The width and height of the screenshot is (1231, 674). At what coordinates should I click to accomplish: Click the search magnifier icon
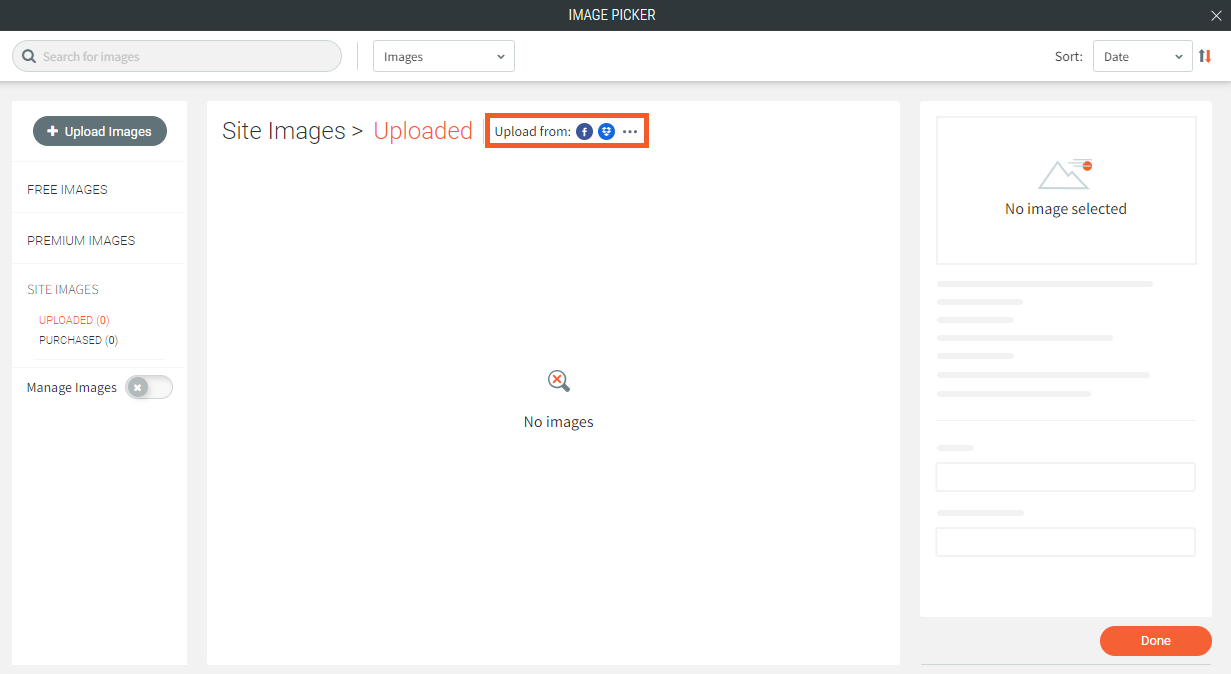coord(28,56)
